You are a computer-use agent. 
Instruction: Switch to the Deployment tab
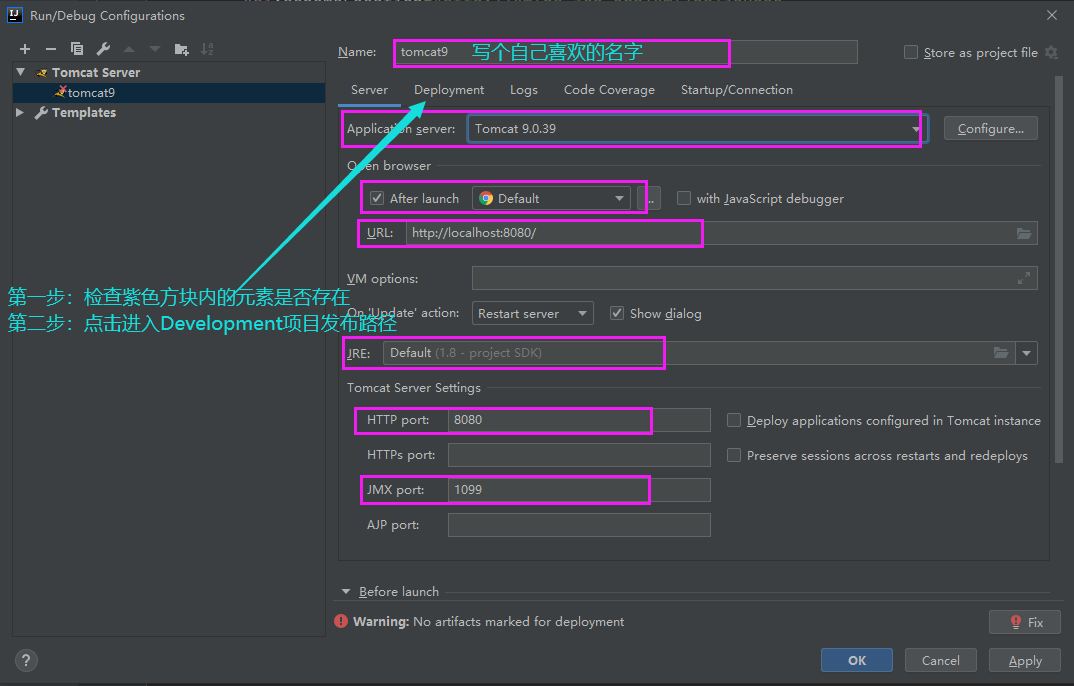(449, 90)
